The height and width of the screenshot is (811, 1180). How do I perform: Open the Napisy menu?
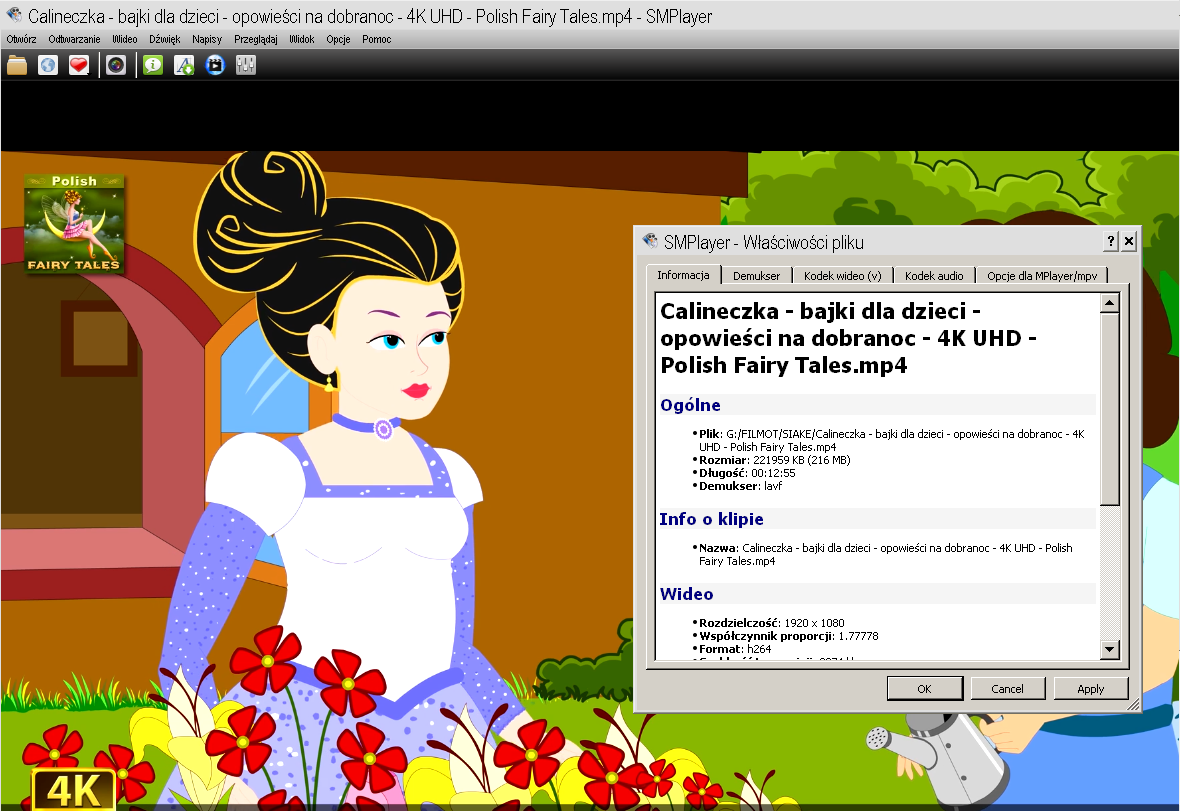click(x=207, y=39)
